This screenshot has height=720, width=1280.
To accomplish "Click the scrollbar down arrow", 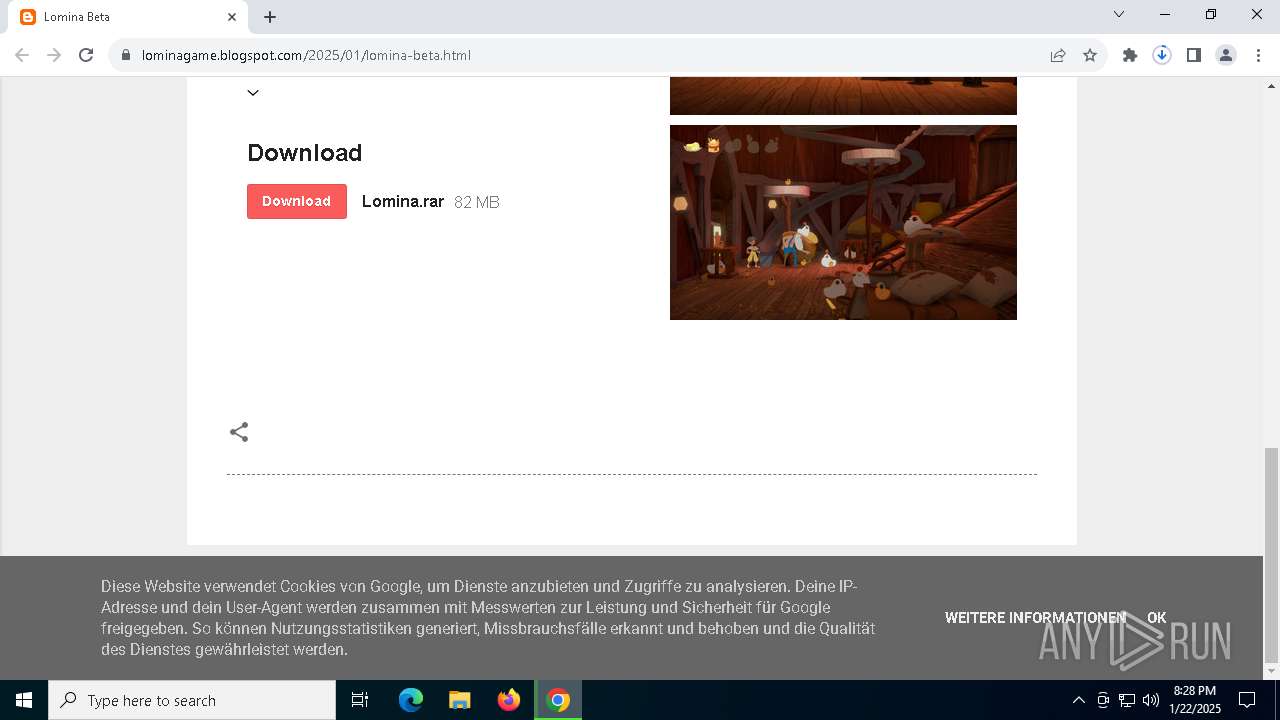I will click(x=1271, y=671).
